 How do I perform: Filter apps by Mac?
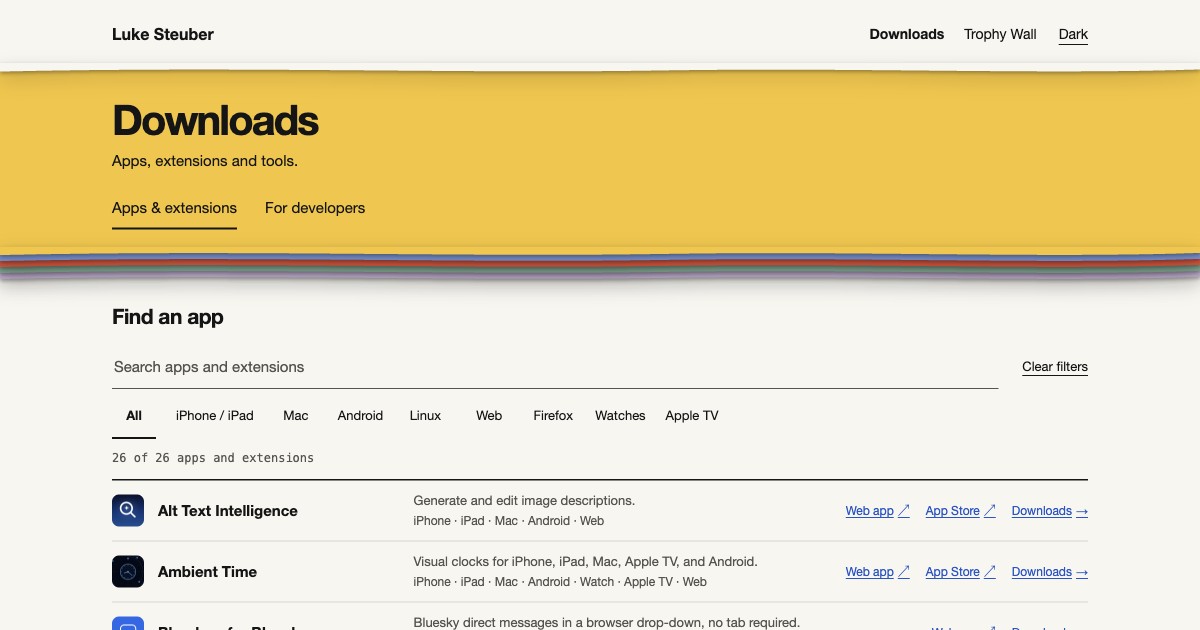[x=296, y=415]
